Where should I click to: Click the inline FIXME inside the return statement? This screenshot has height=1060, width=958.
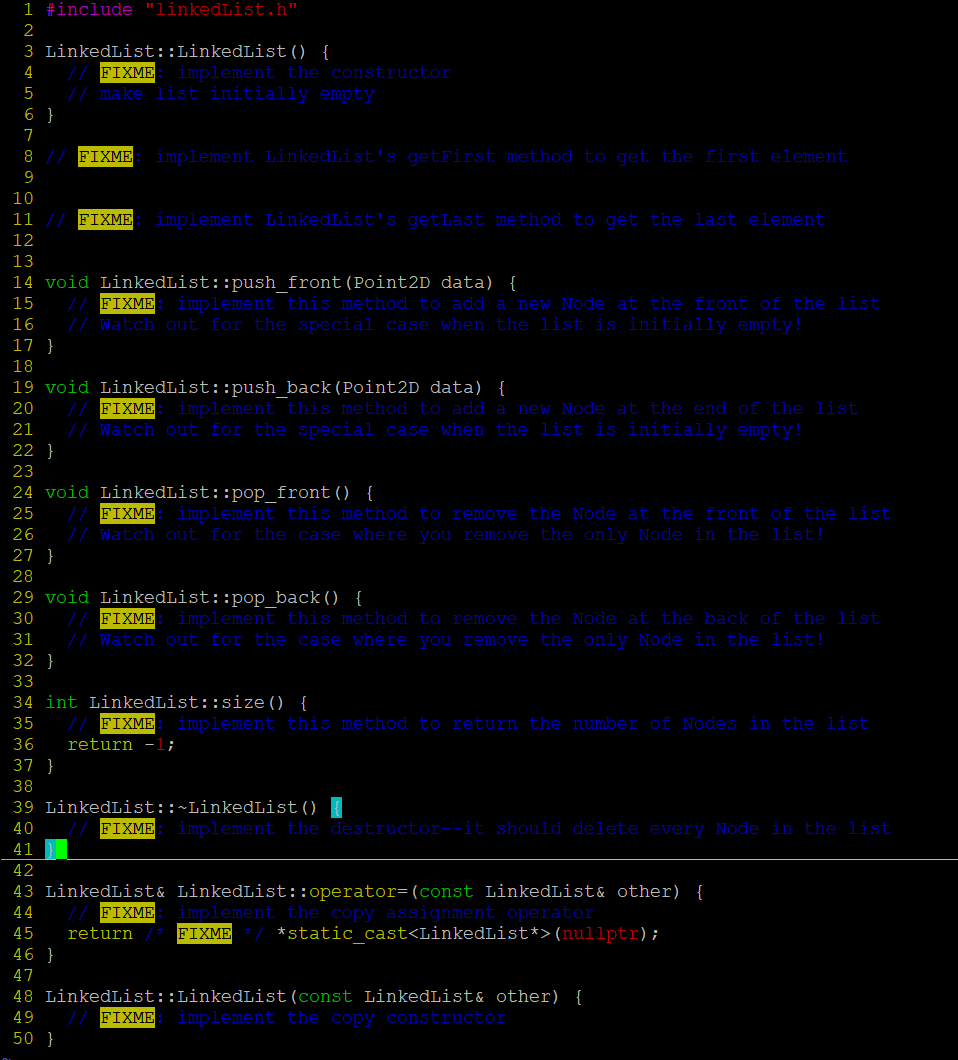pyautogui.click(x=204, y=933)
